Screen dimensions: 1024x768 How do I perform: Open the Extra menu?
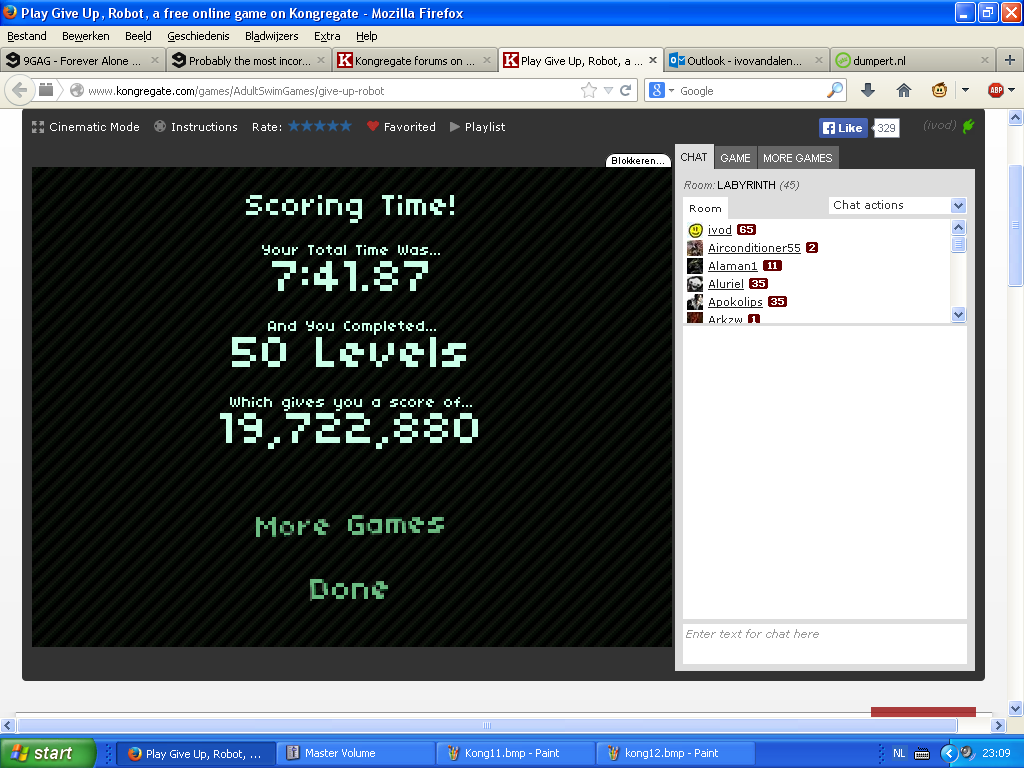[327, 36]
